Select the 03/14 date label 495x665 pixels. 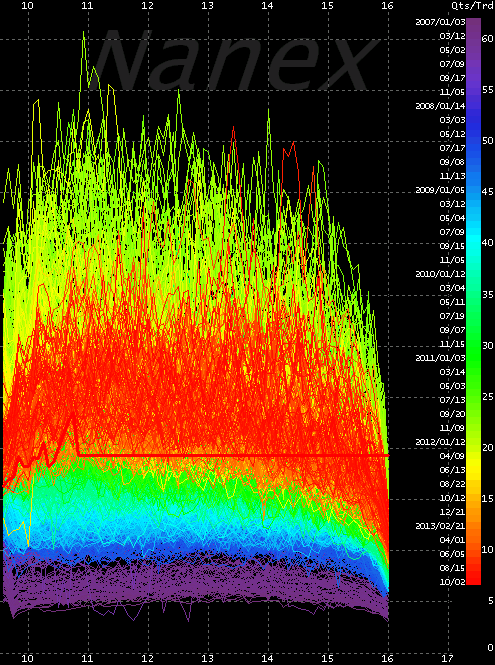[453, 372]
